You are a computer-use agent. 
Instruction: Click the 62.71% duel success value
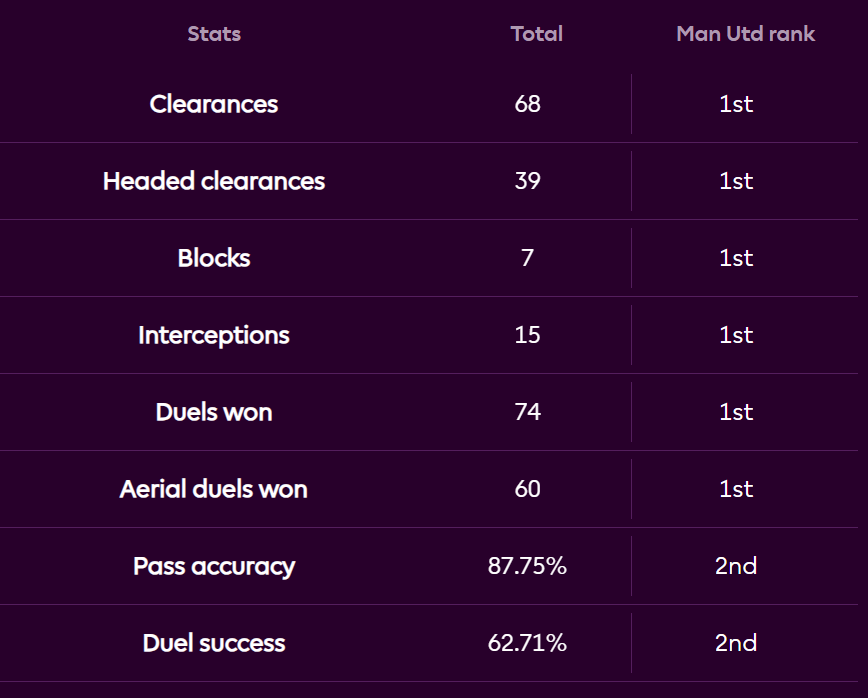[x=527, y=643]
